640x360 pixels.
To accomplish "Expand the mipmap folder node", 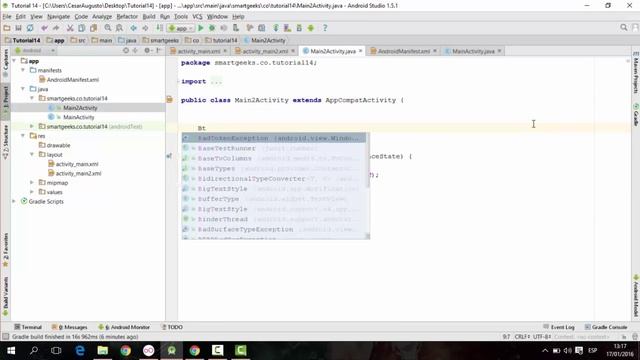I will (32, 182).
